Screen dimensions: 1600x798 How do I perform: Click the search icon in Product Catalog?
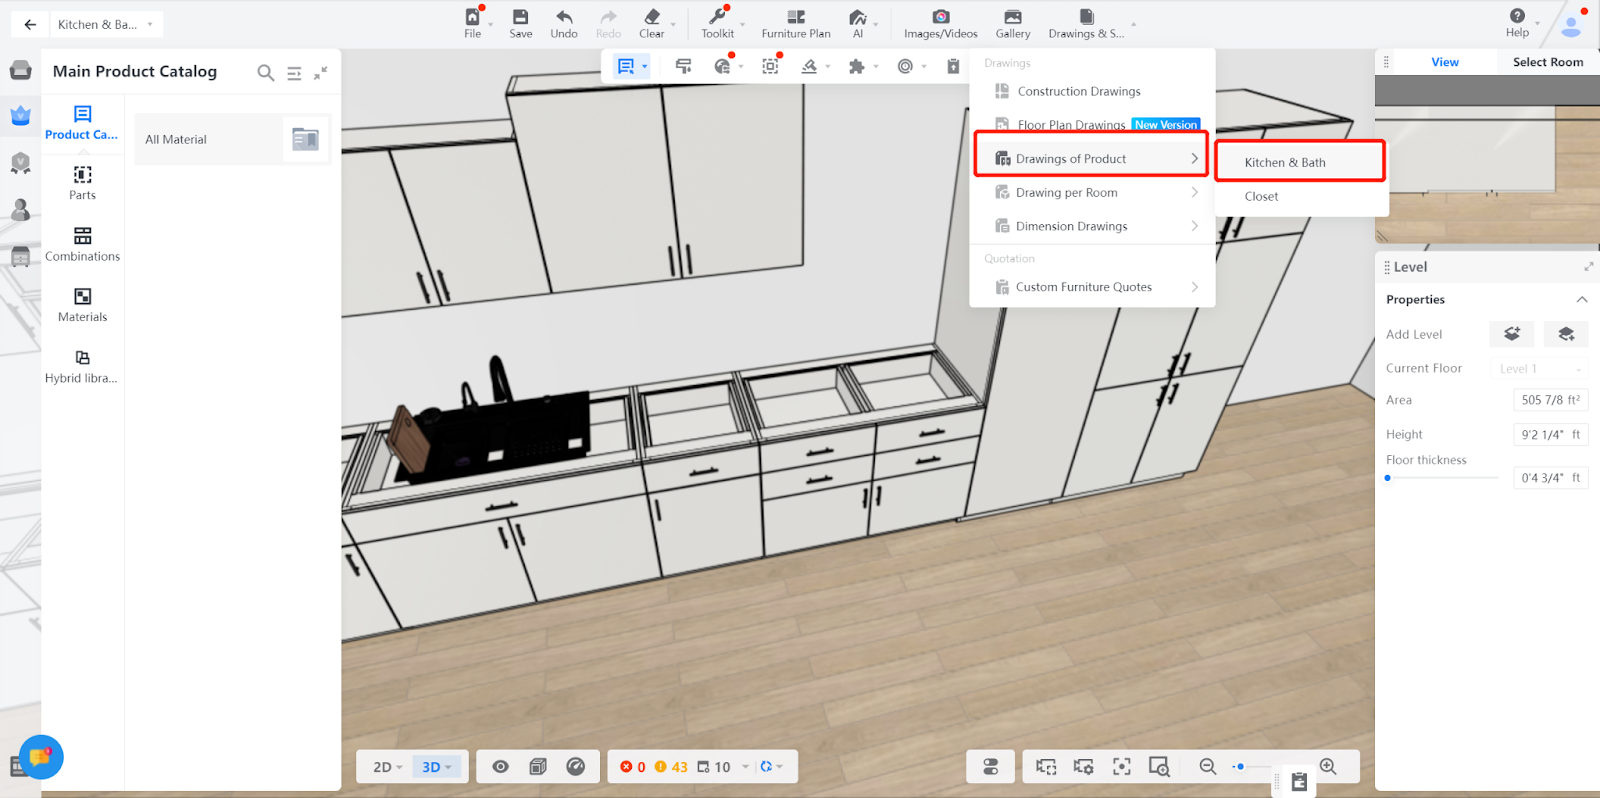point(265,73)
